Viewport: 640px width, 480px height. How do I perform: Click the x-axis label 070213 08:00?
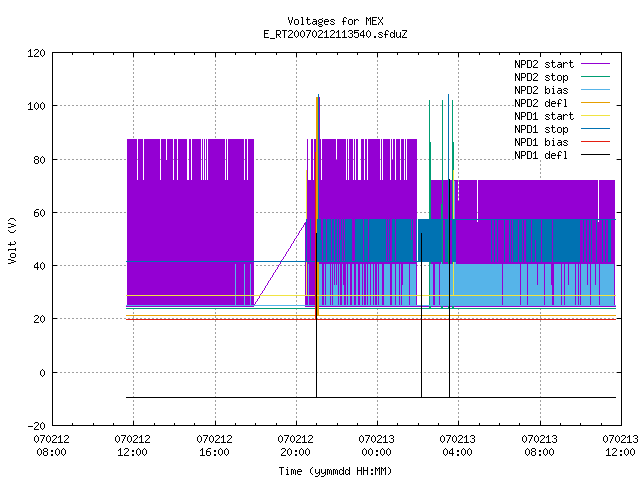pos(540,446)
